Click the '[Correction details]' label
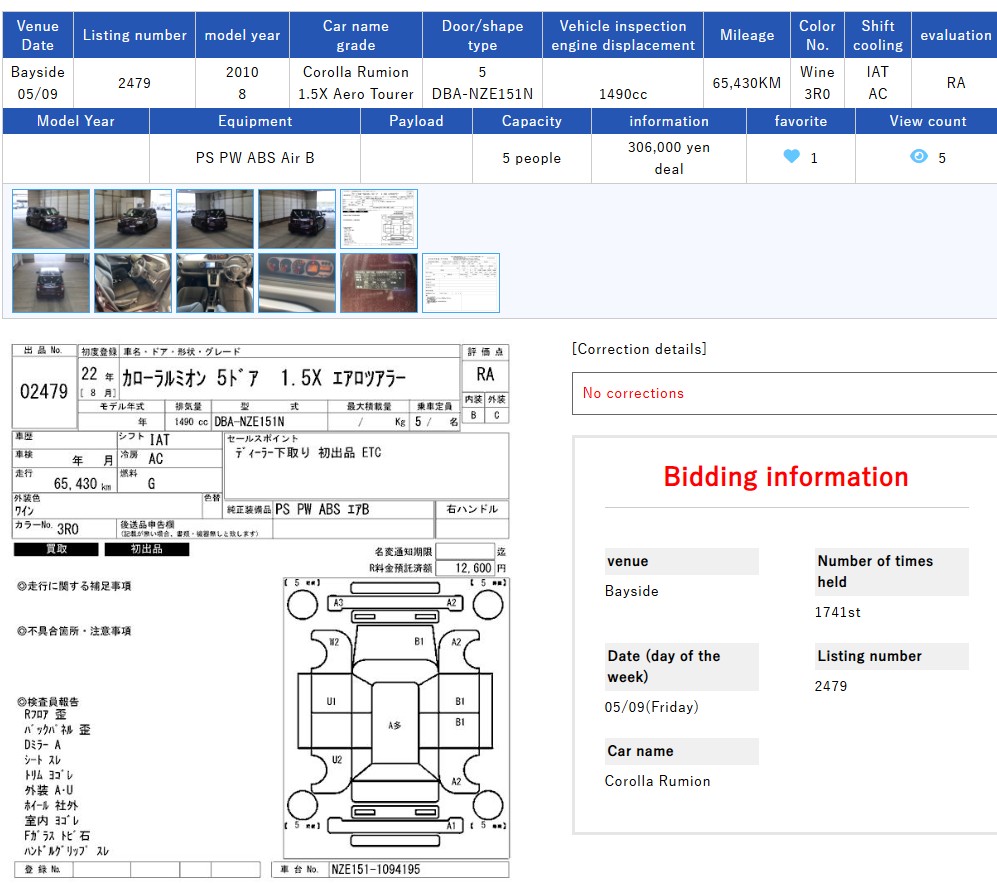997x883 pixels. coord(639,349)
